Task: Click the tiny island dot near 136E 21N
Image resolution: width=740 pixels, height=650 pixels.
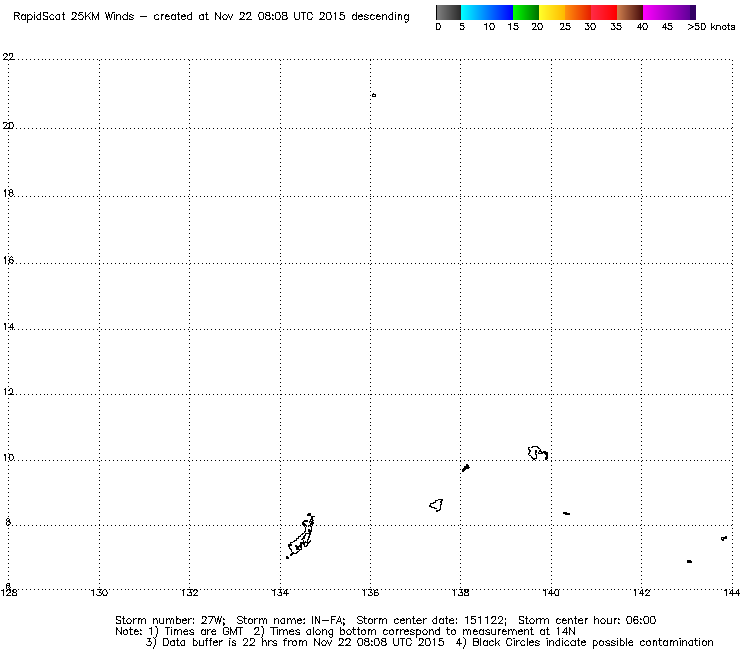Action: point(374,95)
